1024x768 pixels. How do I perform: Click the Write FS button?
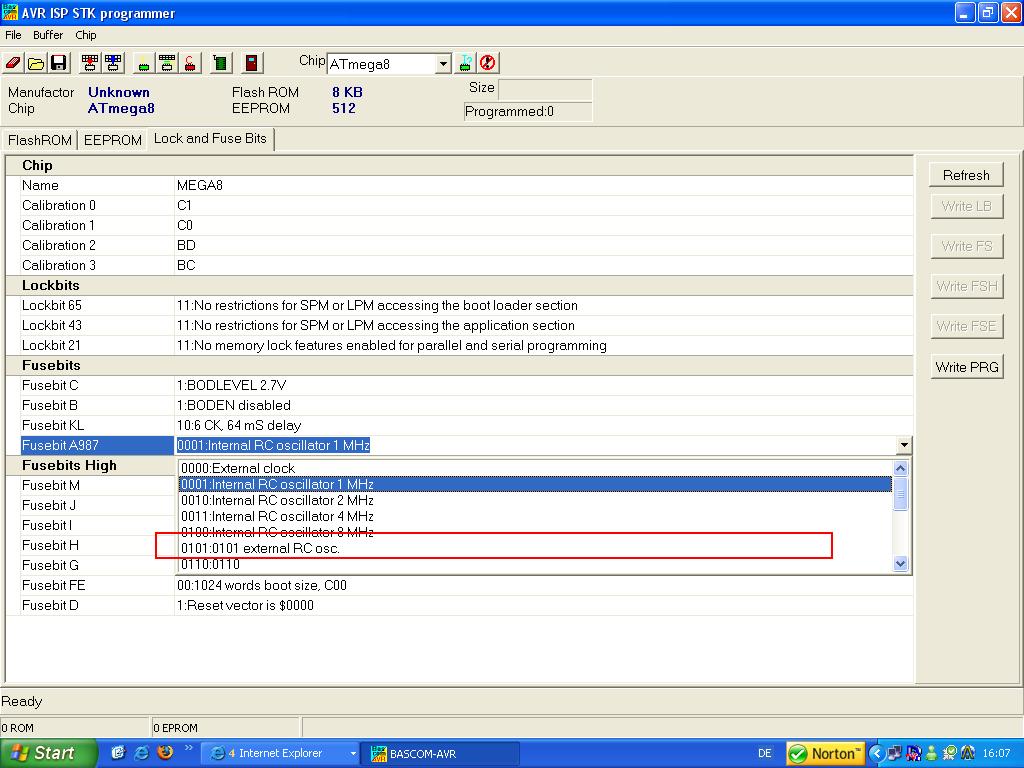966,246
